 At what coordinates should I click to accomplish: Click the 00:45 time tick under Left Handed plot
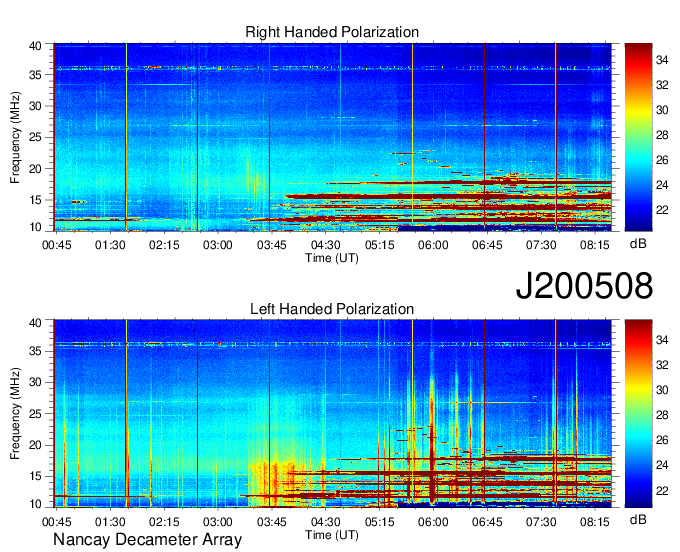coord(56,522)
